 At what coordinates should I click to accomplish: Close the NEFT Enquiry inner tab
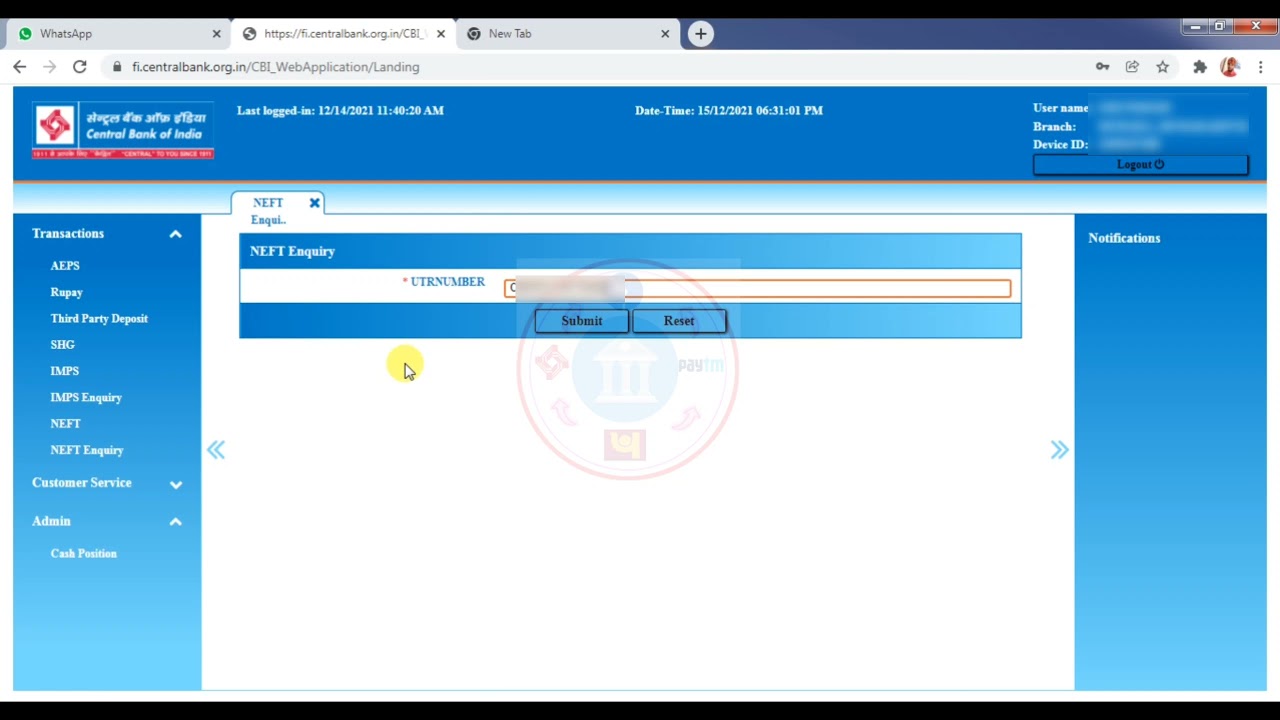314,203
